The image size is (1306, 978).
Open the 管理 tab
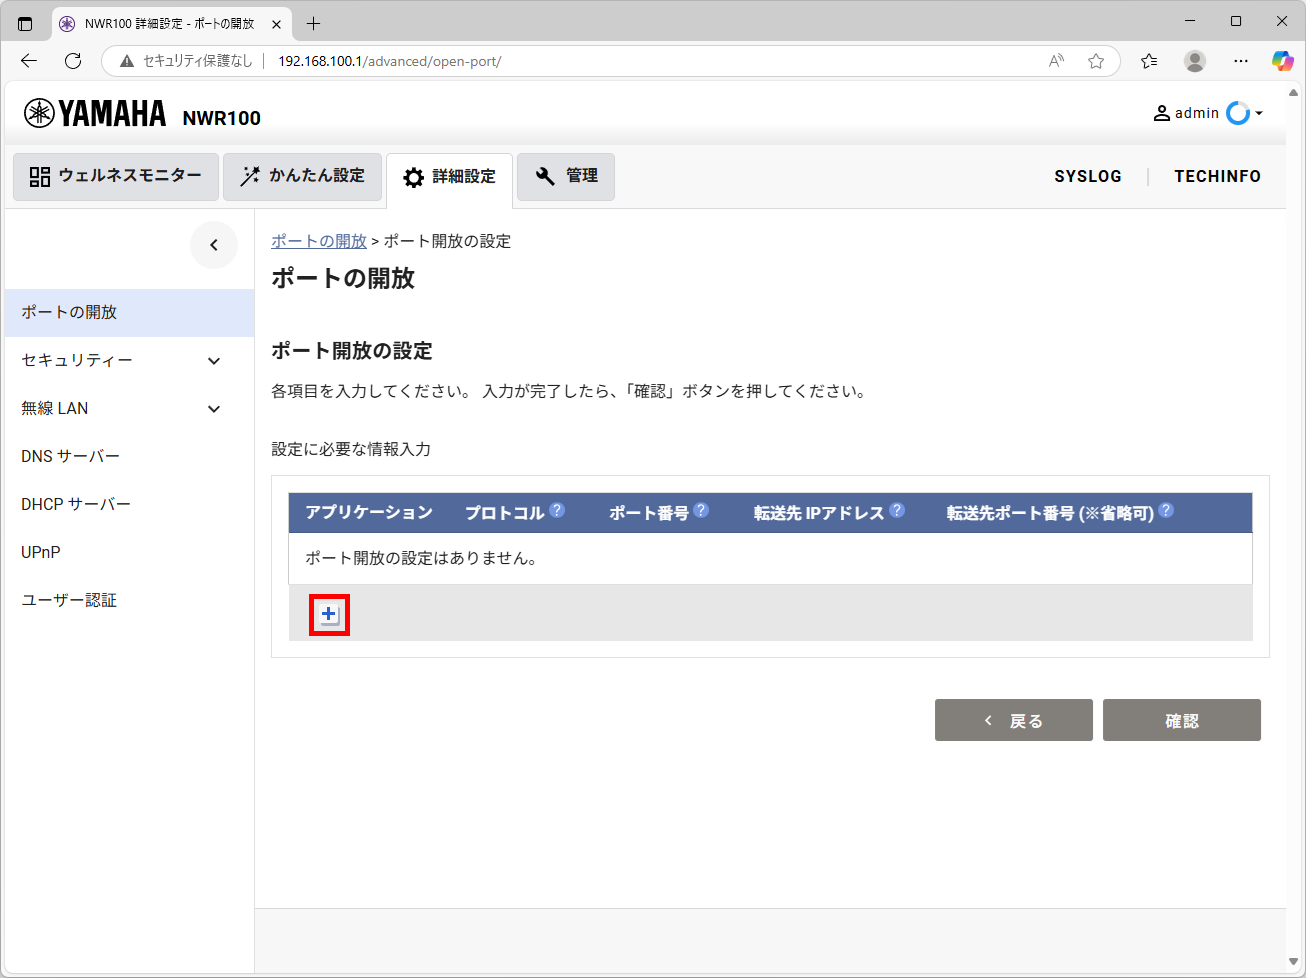566,176
